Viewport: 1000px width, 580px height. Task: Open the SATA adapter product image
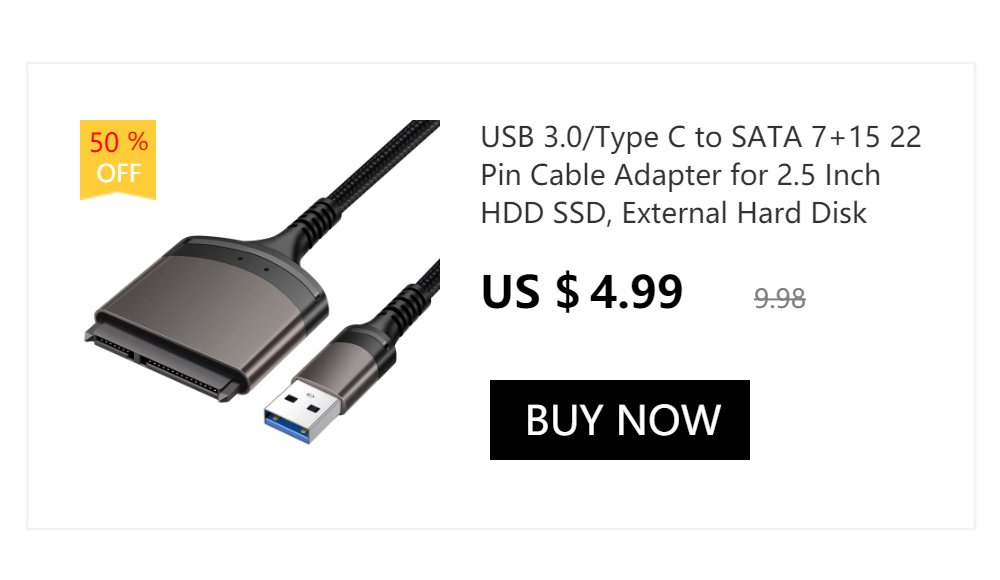point(260,282)
